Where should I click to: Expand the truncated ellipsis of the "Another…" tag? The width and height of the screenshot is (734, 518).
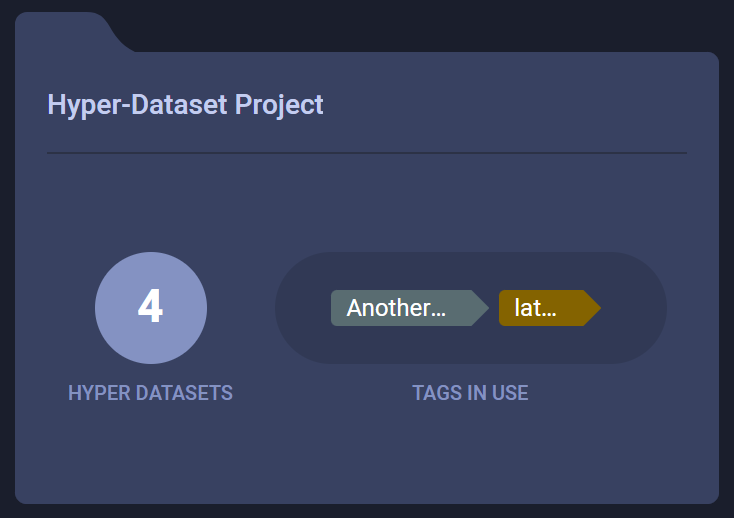(x=437, y=310)
